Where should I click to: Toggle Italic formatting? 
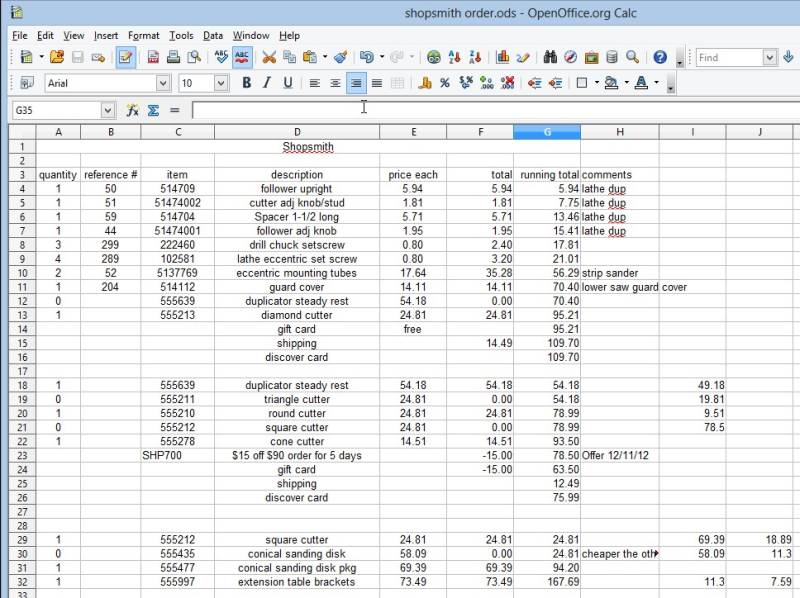(267, 83)
